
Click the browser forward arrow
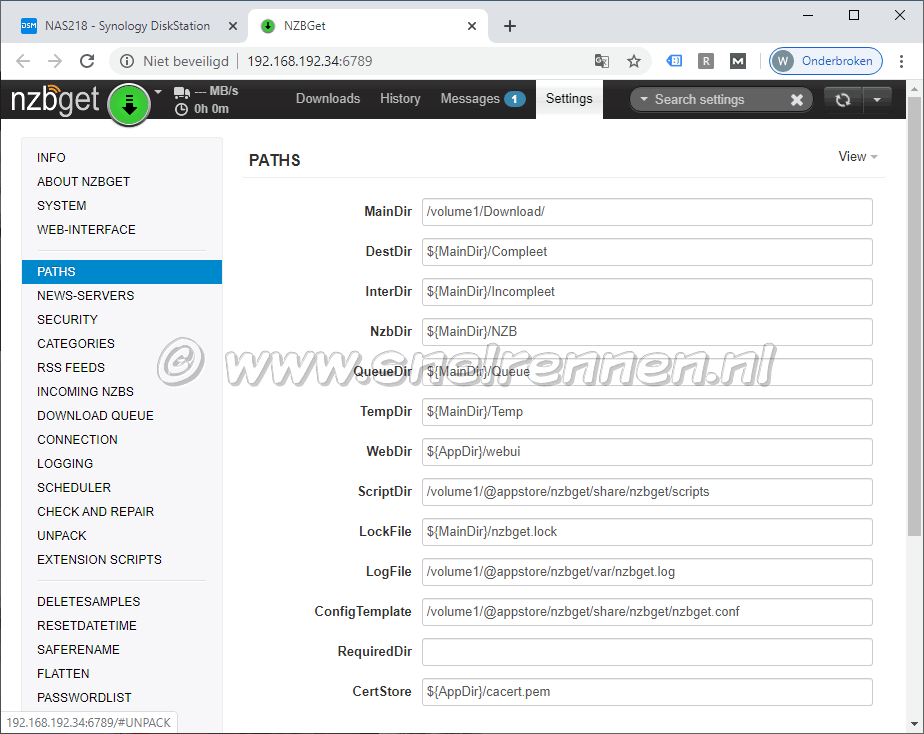coord(55,61)
